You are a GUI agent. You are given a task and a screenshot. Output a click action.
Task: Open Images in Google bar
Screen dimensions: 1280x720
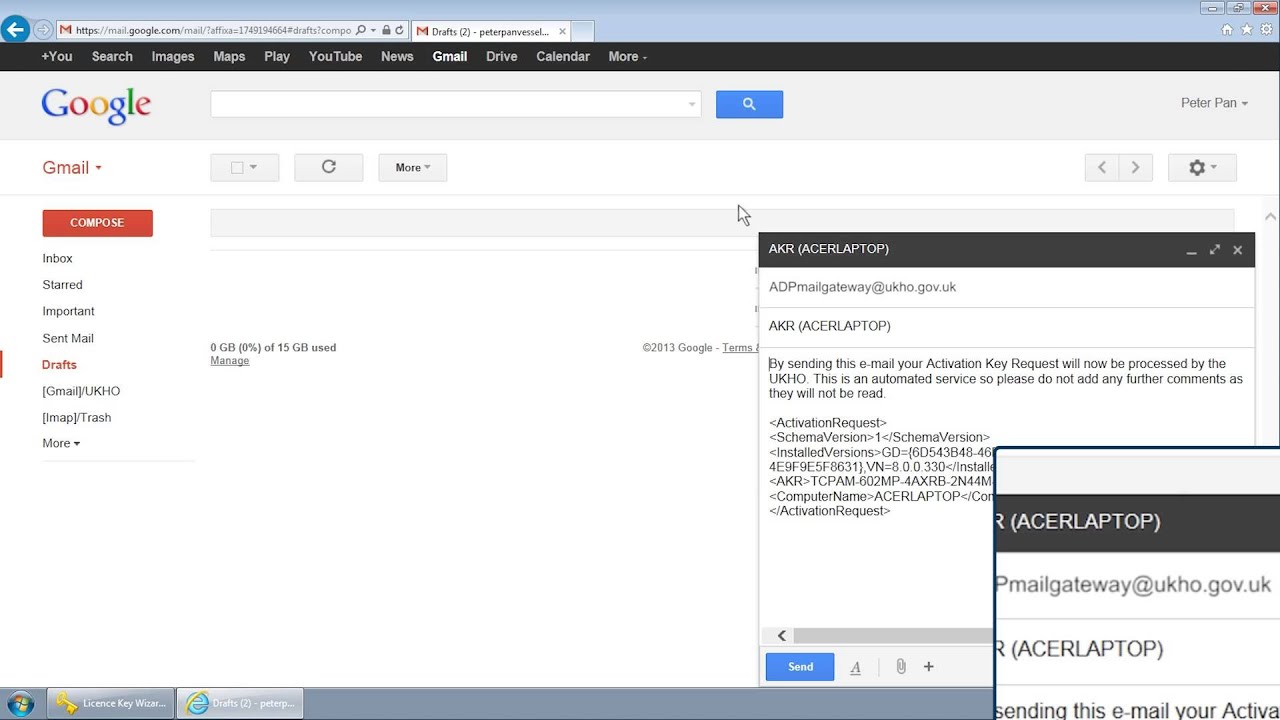[173, 57]
